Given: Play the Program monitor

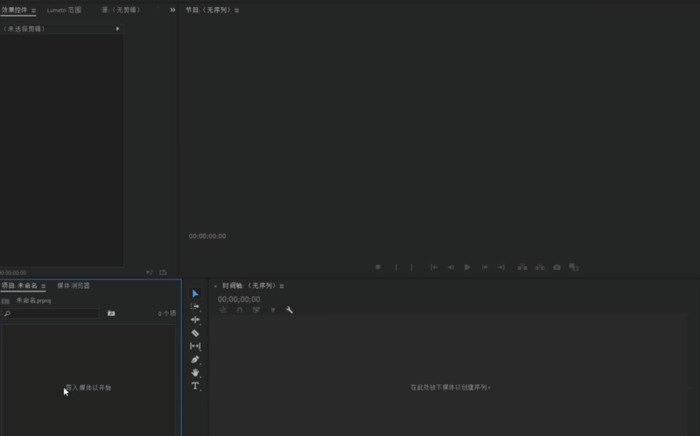Looking at the screenshot, I should [467, 267].
